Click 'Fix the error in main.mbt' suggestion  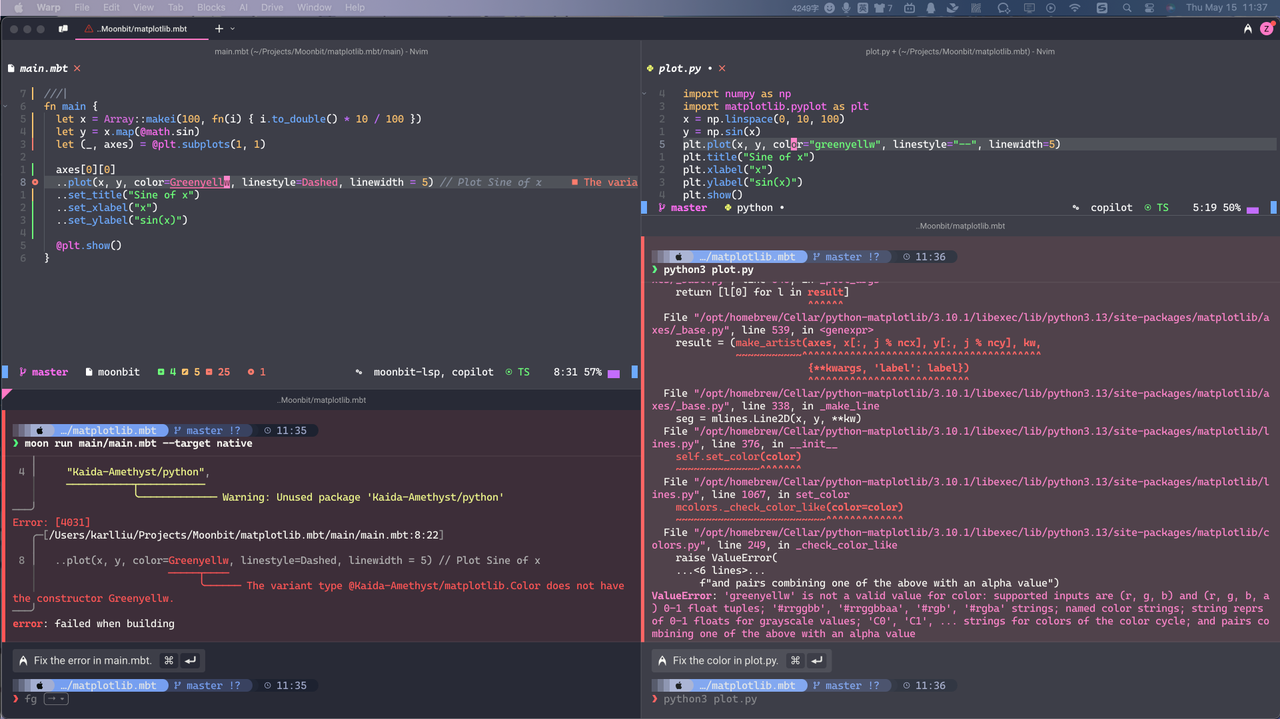click(92, 660)
